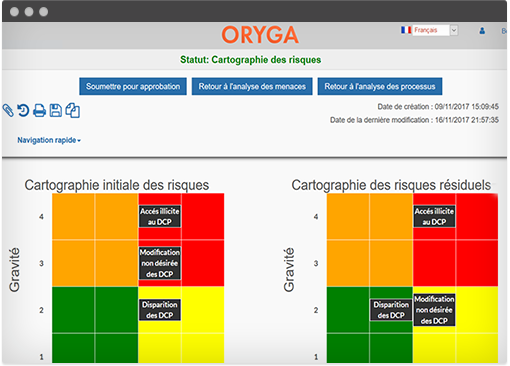Click the Date de création text
Viewport: 510px width, 366px height.
[x=438, y=107]
